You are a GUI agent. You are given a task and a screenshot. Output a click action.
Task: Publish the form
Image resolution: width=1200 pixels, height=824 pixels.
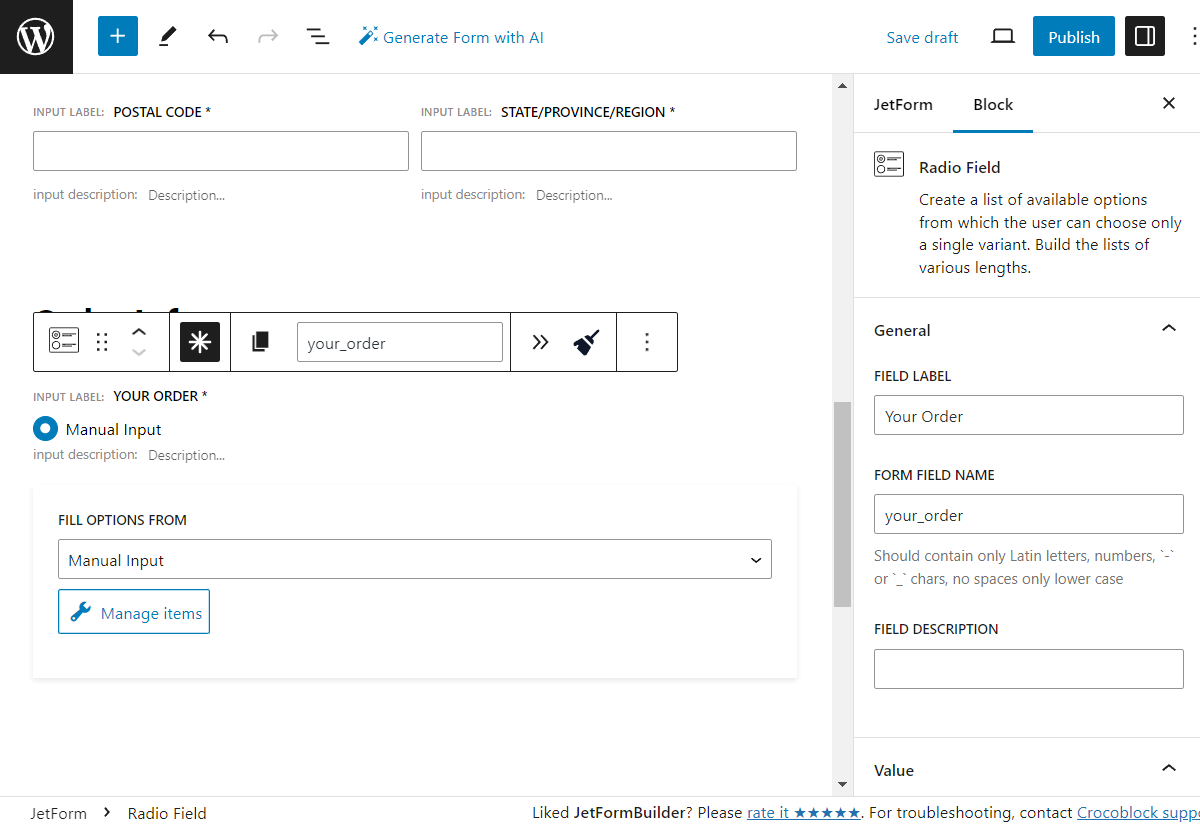[1073, 36]
